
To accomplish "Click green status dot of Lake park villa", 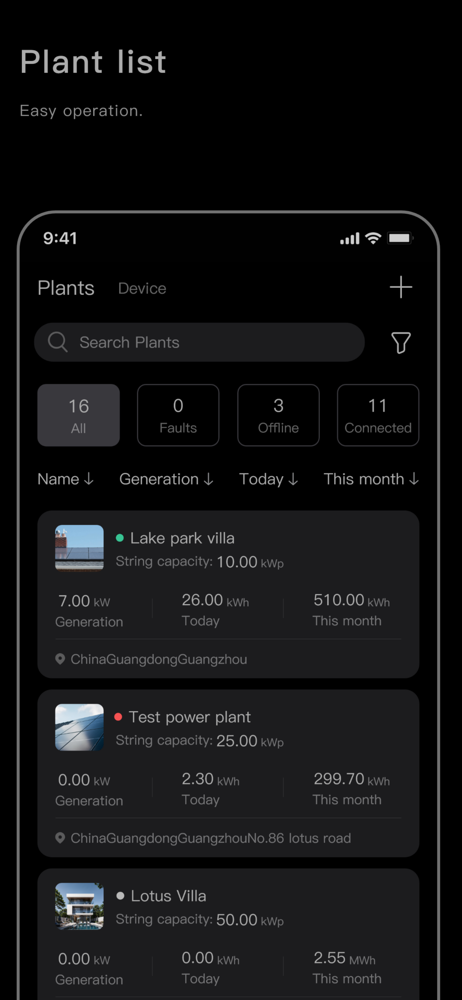I will coord(119,538).
